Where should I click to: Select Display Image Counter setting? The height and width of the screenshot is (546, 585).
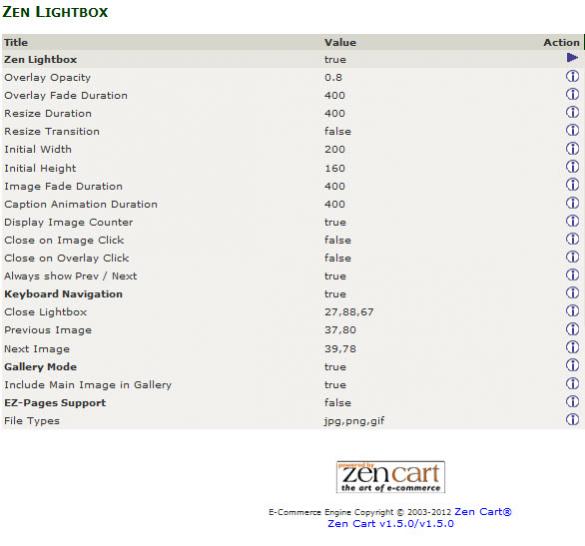(x=292, y=222)
